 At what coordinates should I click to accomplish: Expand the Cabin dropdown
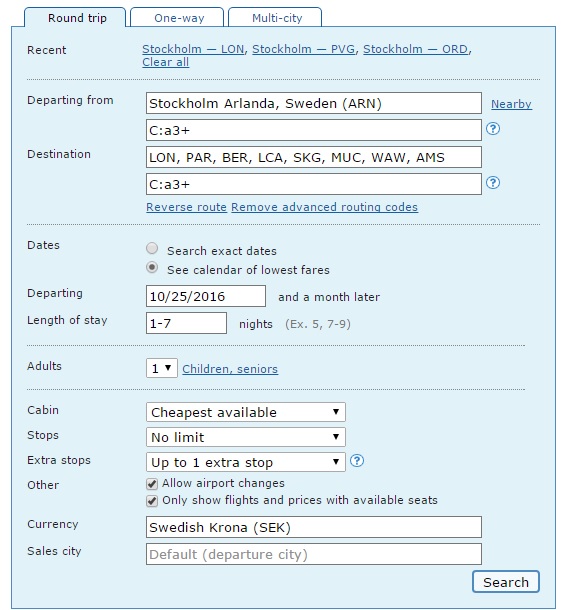coord(246,412)
